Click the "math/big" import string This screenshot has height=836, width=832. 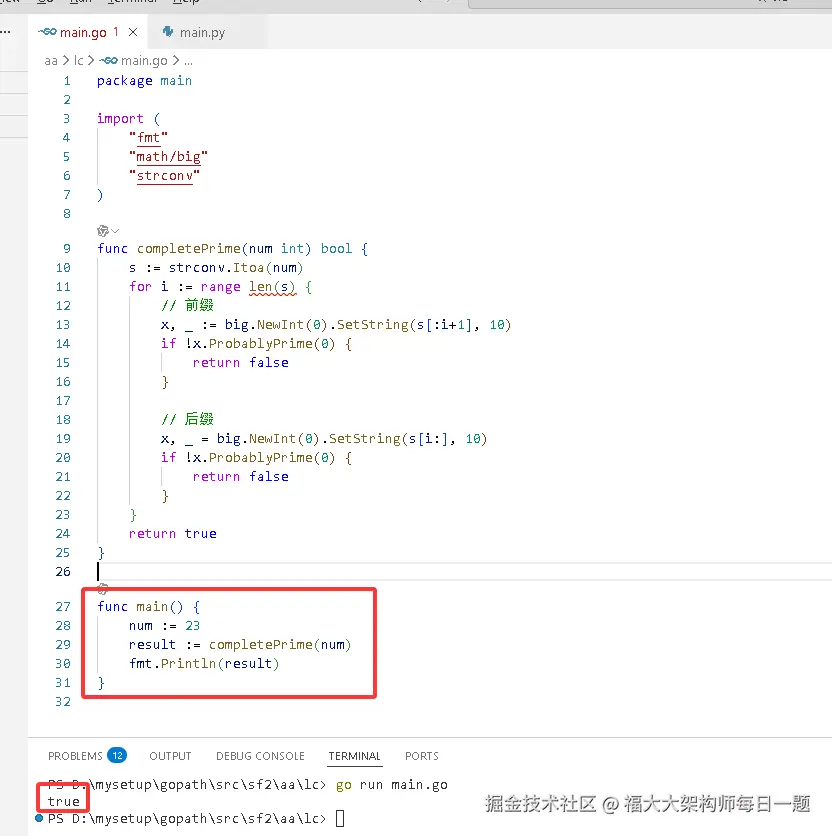coord(168,157)
